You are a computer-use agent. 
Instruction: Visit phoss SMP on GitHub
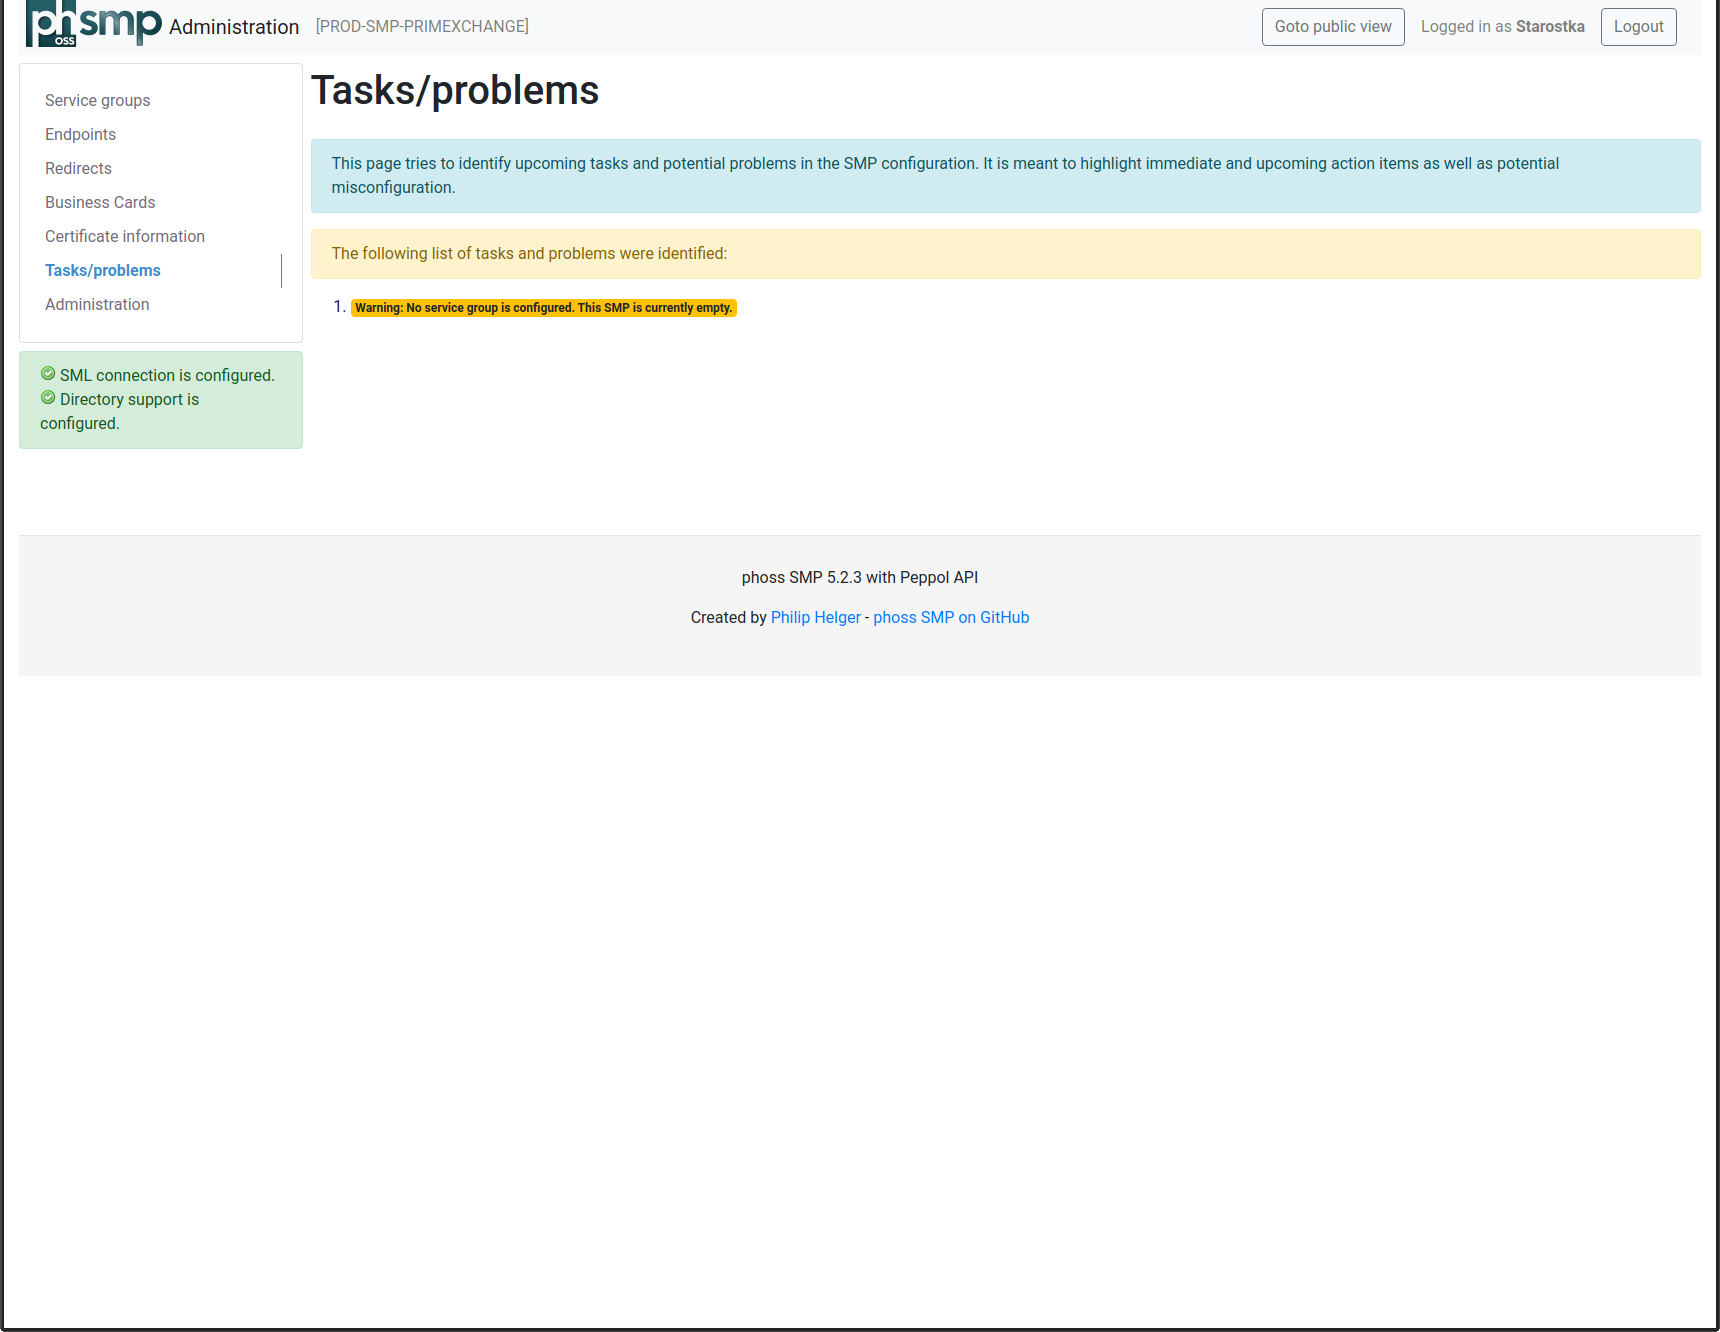[951, 617]
